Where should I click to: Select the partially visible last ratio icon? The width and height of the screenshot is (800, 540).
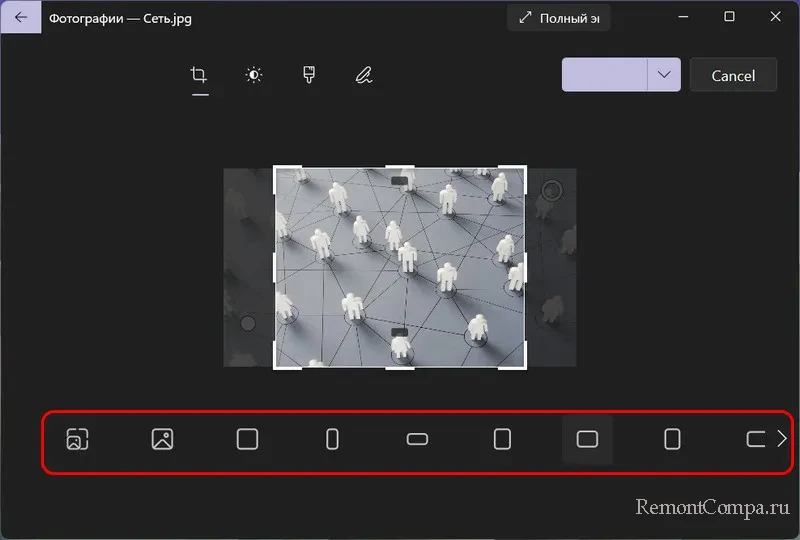(755, 439)
